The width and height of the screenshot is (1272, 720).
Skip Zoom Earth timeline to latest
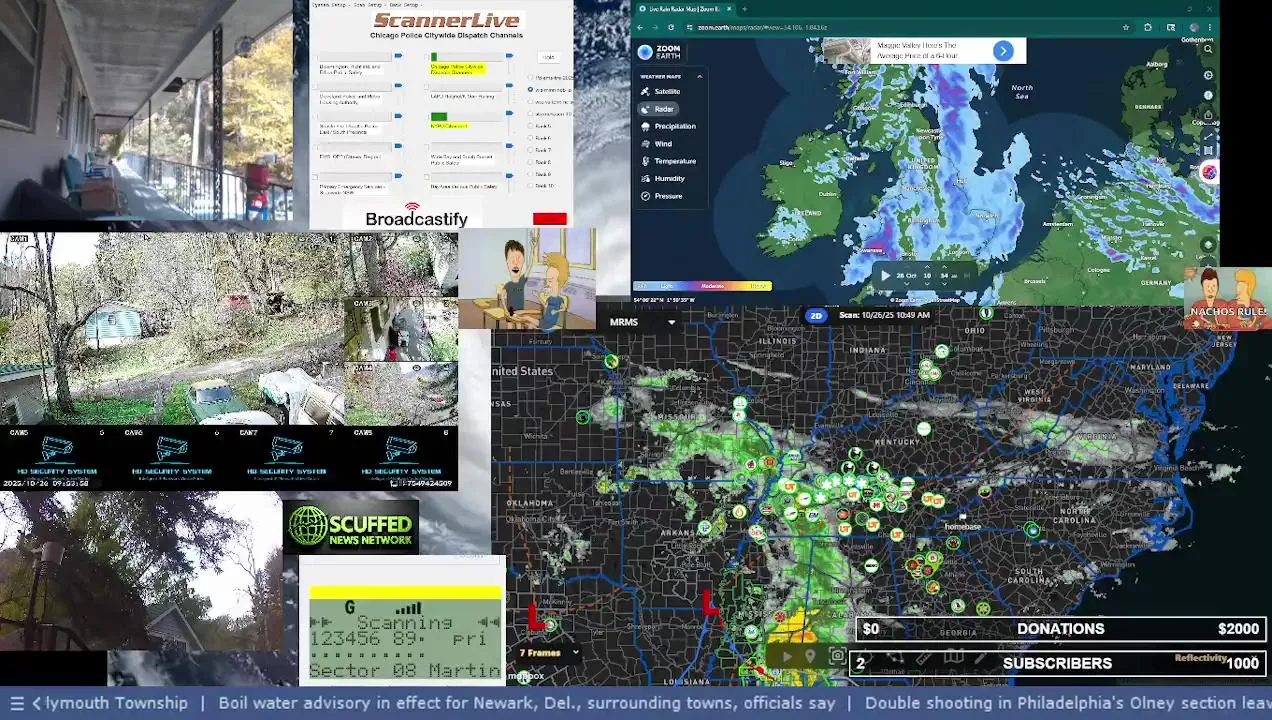[967, 275]
